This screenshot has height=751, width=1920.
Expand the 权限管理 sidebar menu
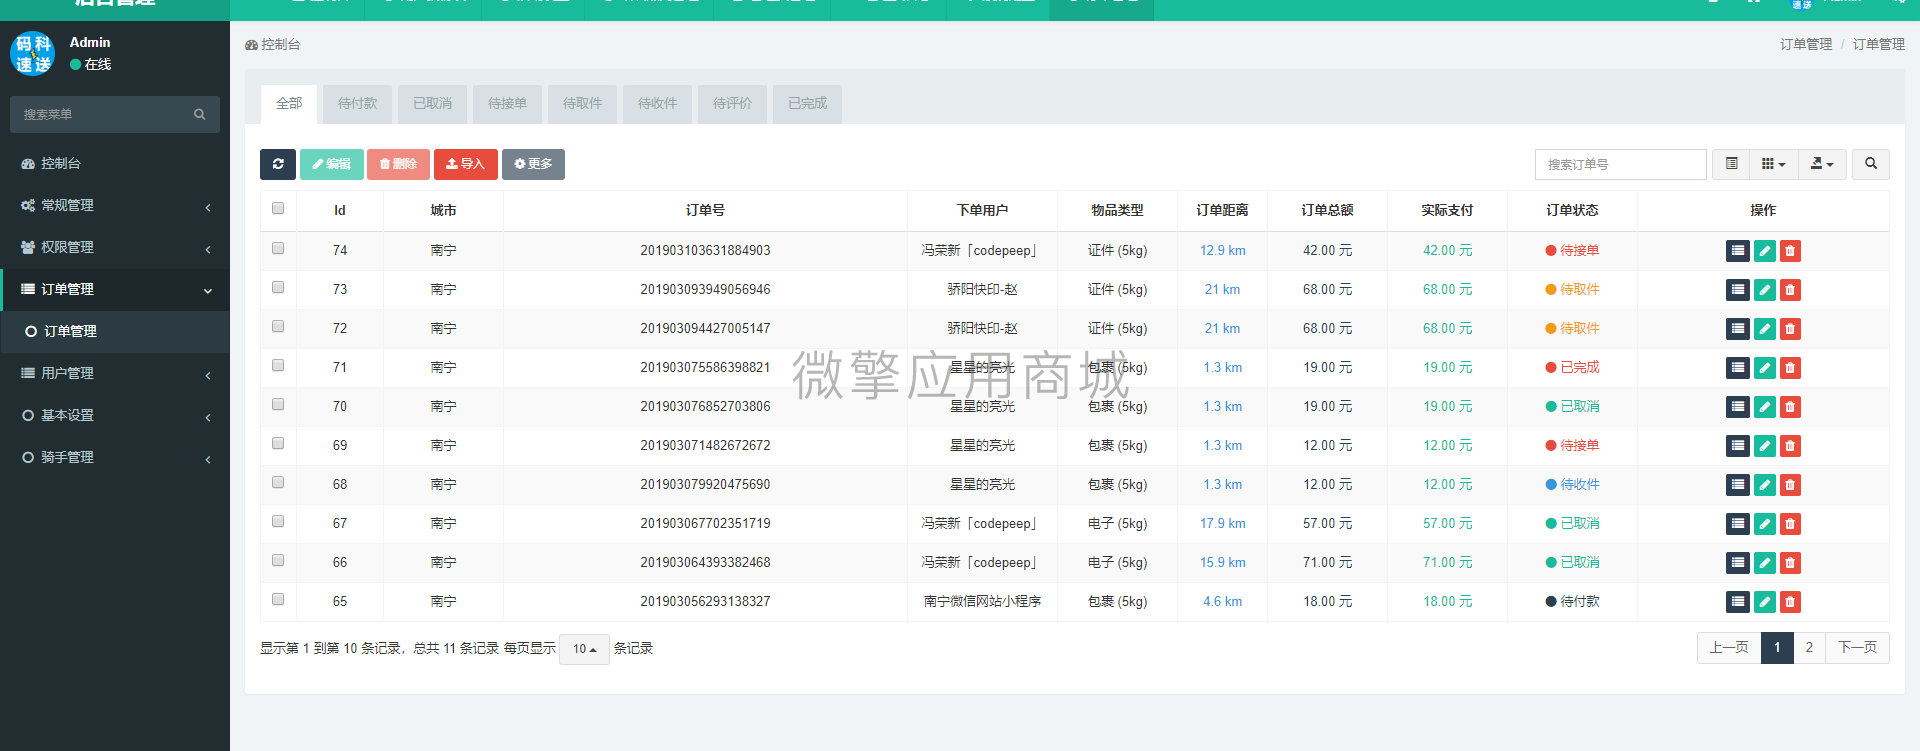coord(115,247)
